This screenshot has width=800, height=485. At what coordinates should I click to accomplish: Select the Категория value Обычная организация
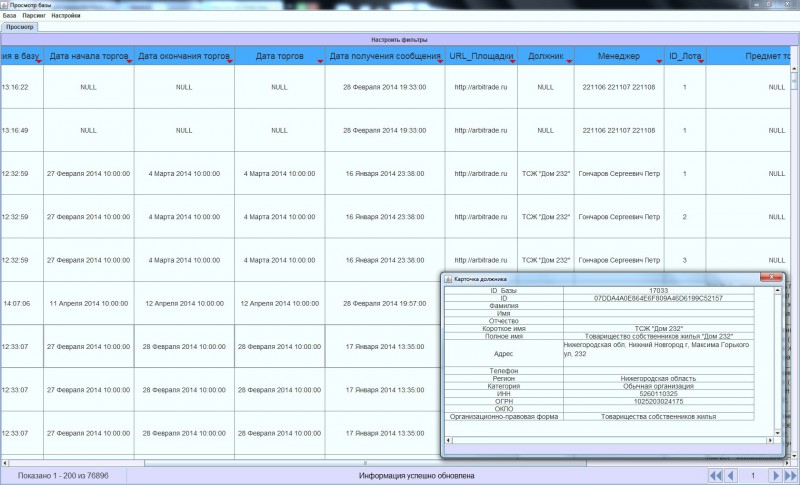point(658,386)
